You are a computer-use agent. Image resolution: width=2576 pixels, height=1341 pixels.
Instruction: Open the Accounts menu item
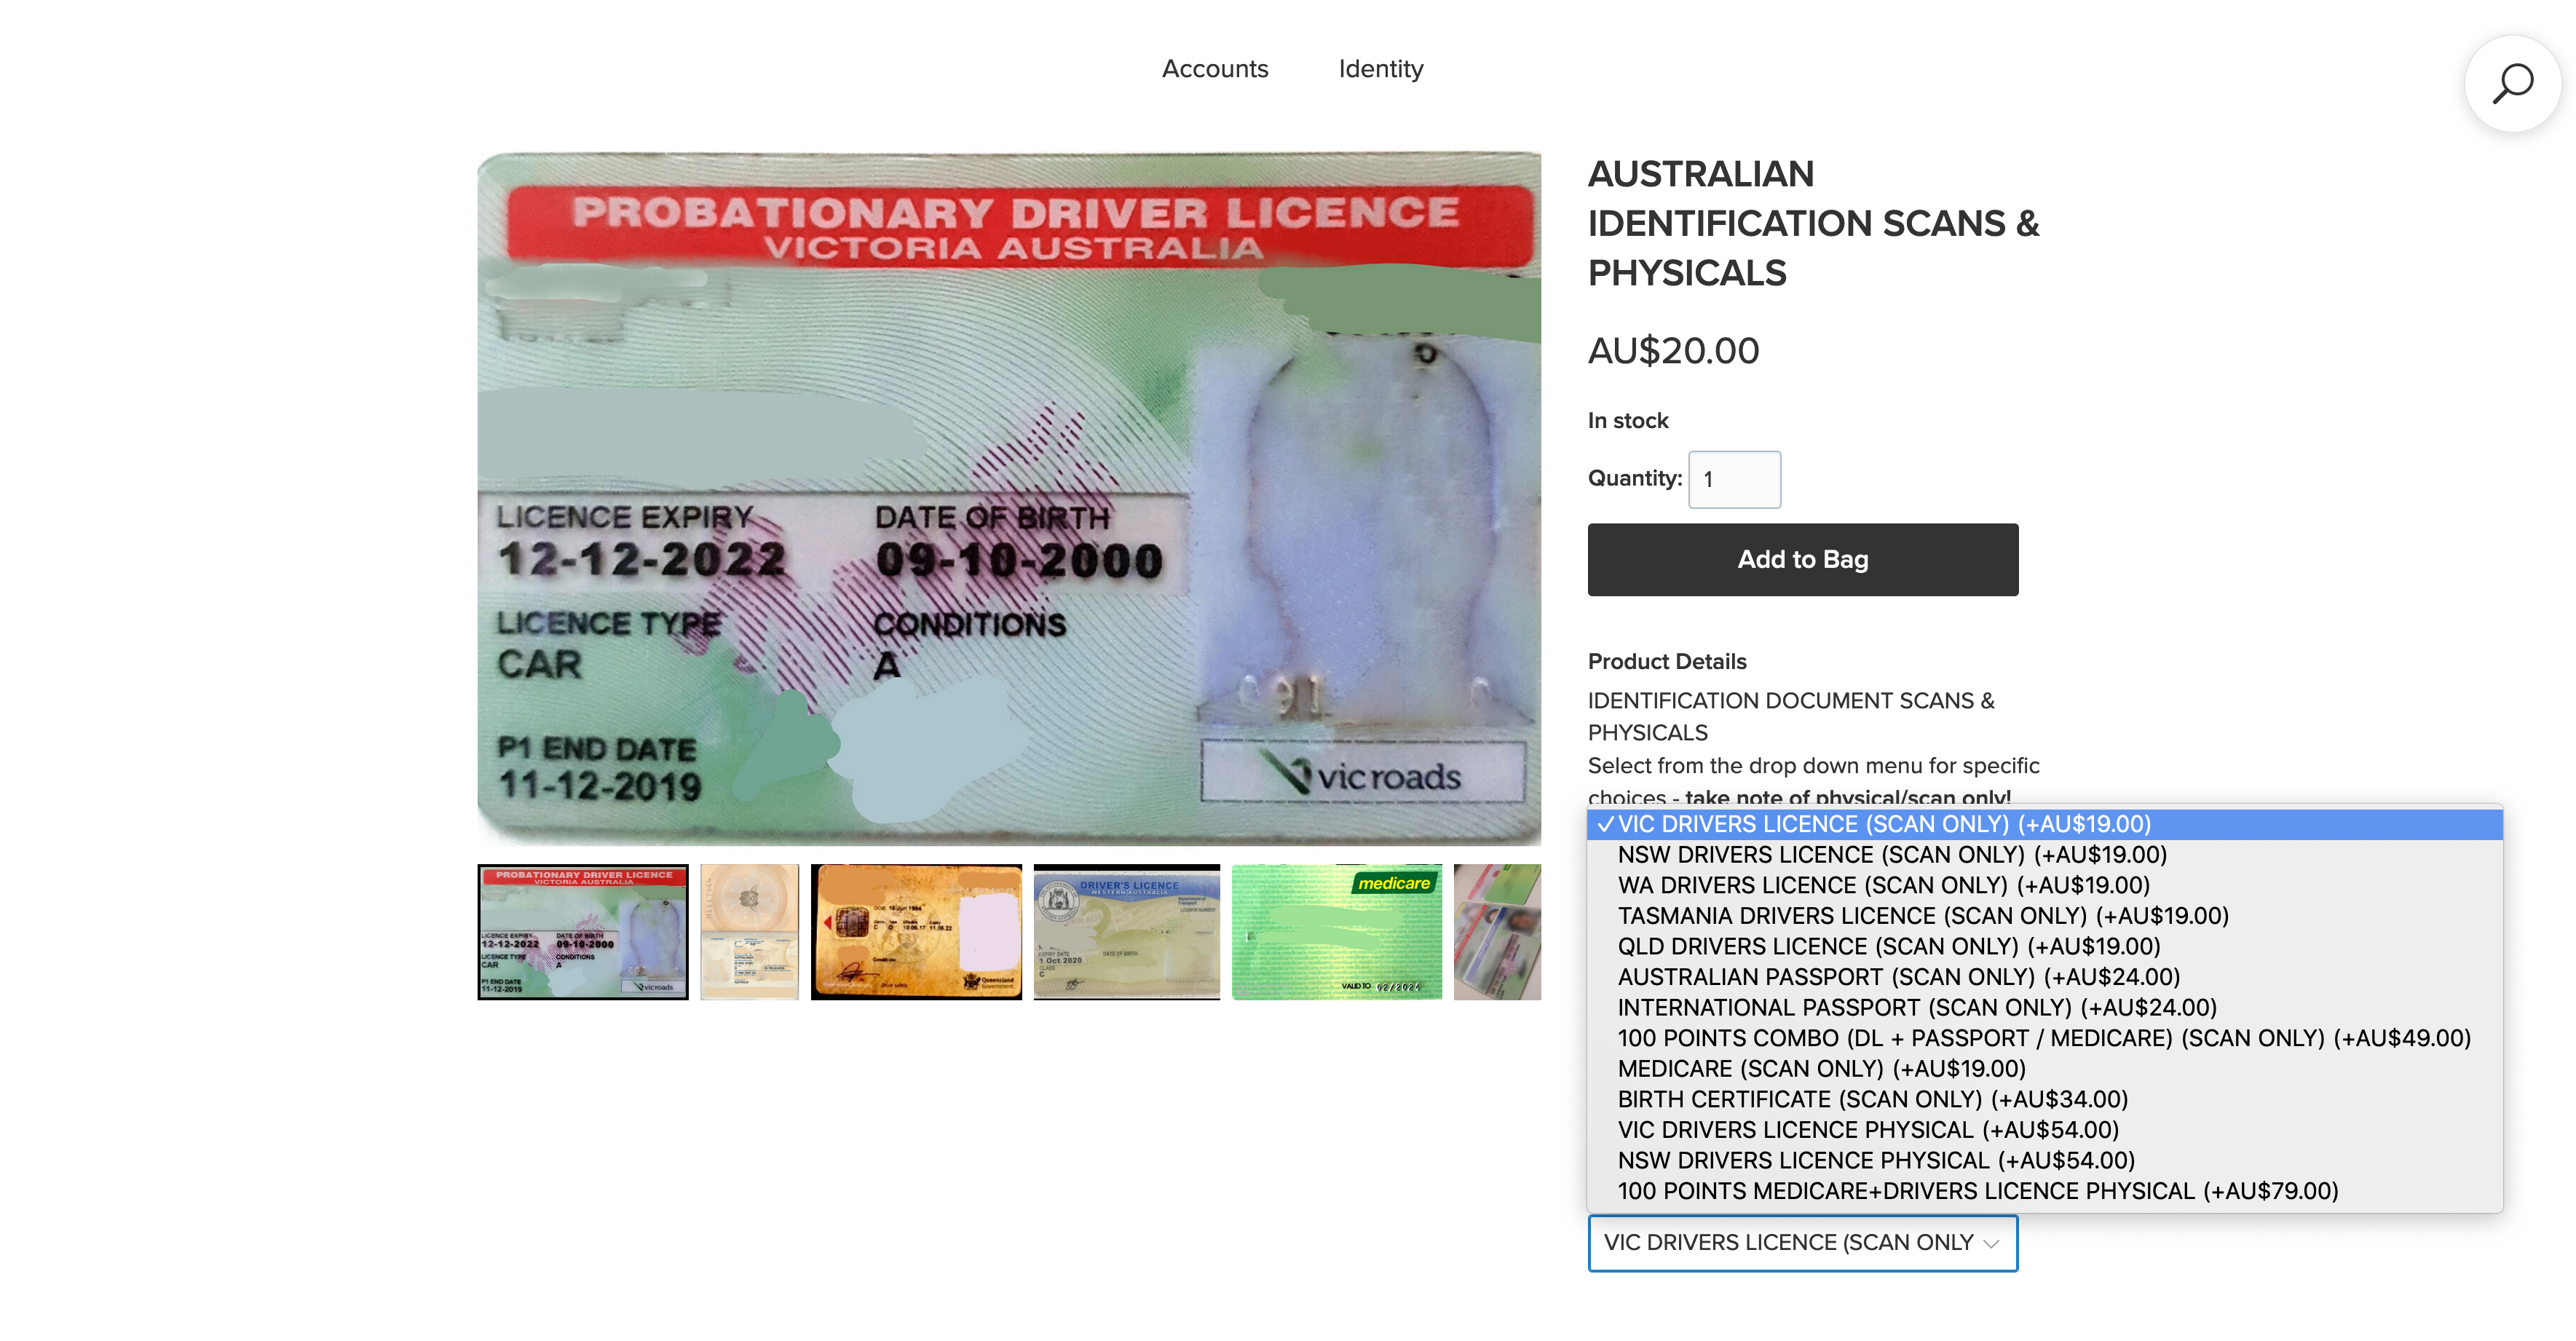click(x=1214, y=69)
